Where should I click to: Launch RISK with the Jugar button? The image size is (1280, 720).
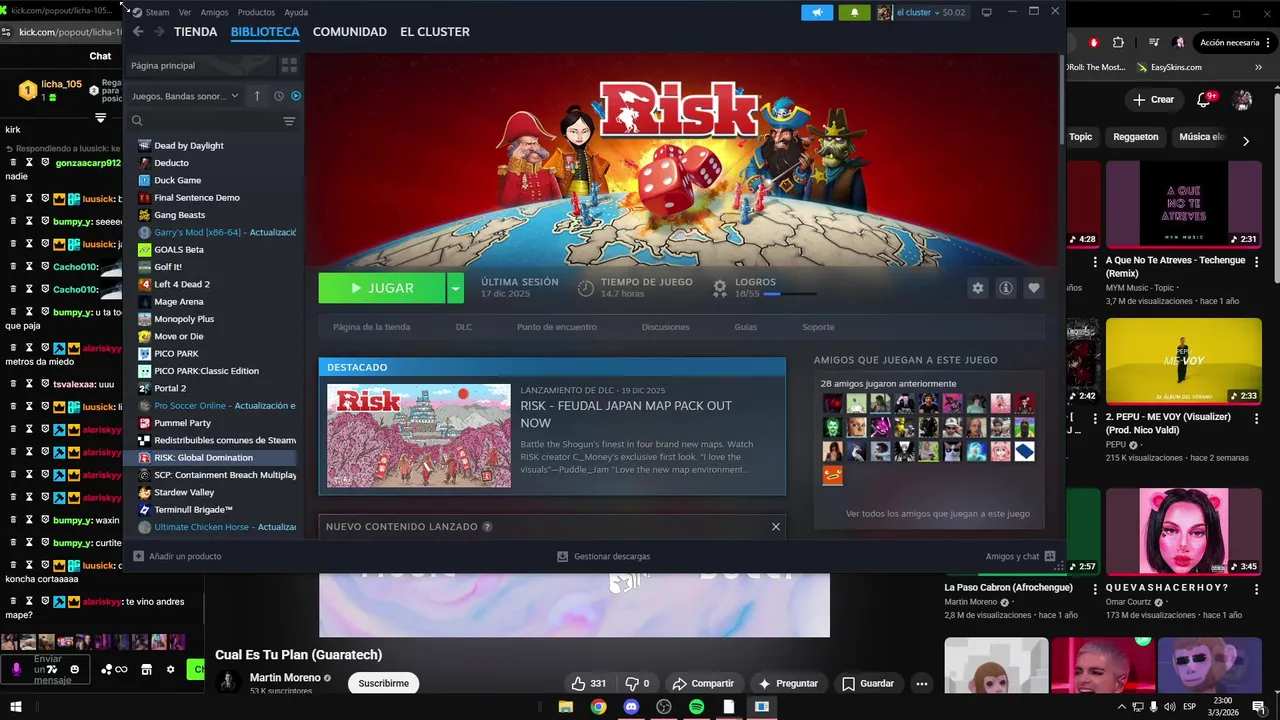[x=382, y=288]
